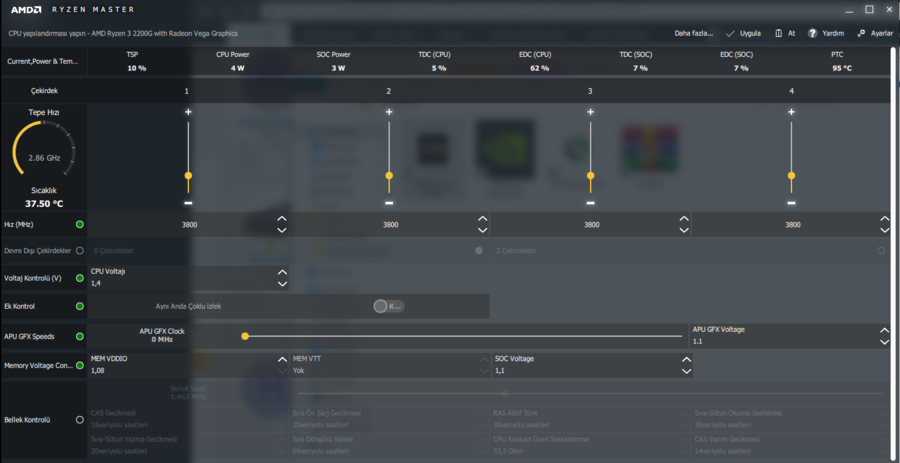Viewport: 900px width, 463px height.
Task: Toggle Voltaj Kontrolü (V) green indicator
Action: tap(80, 278)
